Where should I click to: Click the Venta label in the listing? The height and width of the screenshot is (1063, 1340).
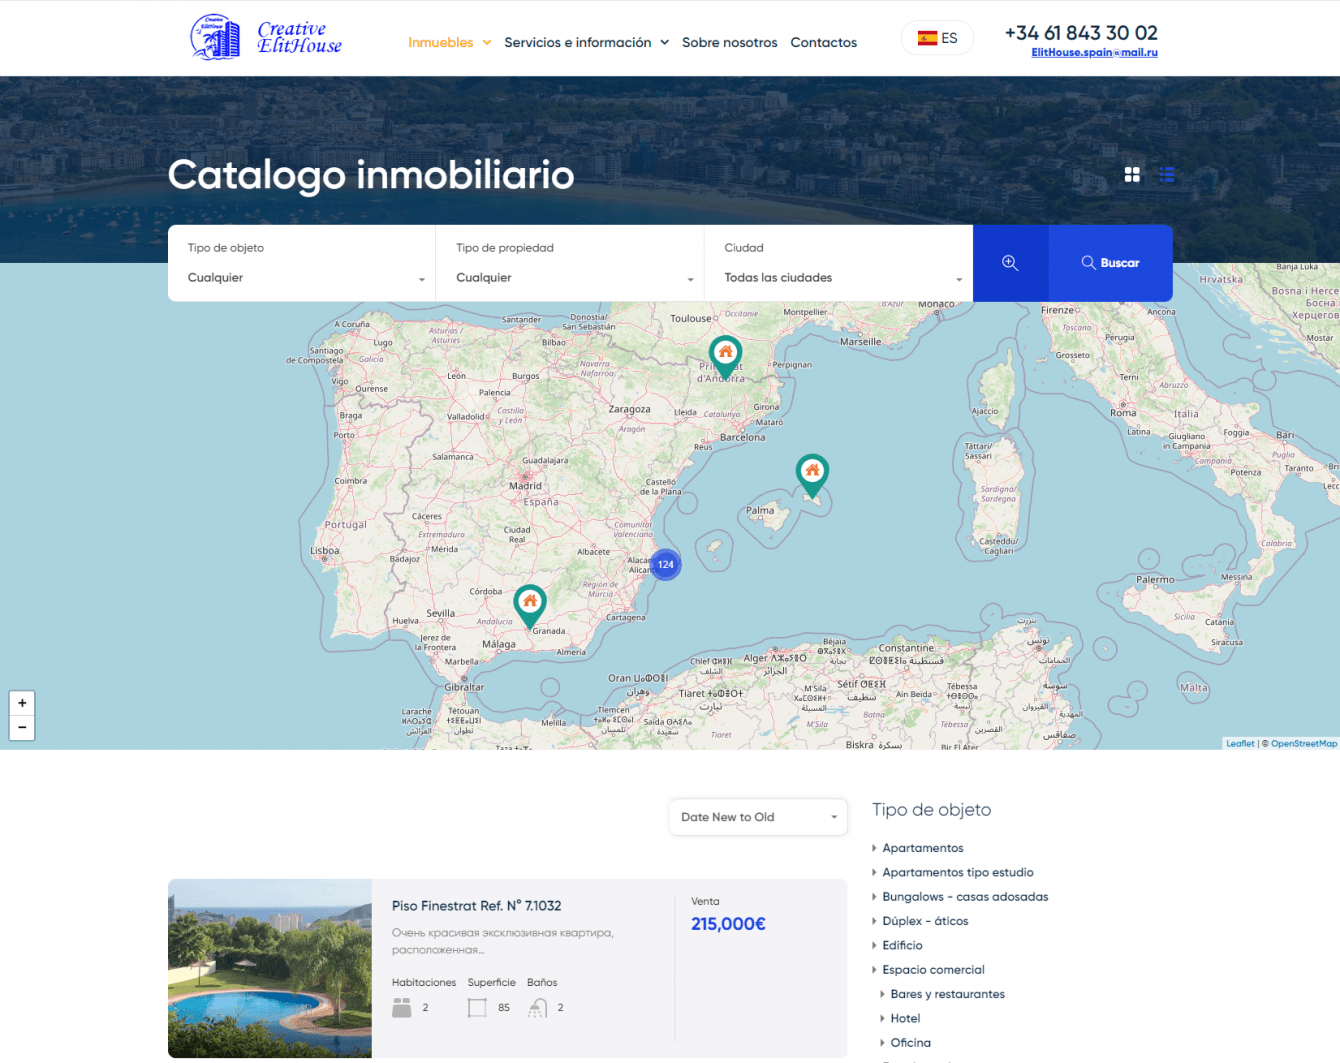705,901
